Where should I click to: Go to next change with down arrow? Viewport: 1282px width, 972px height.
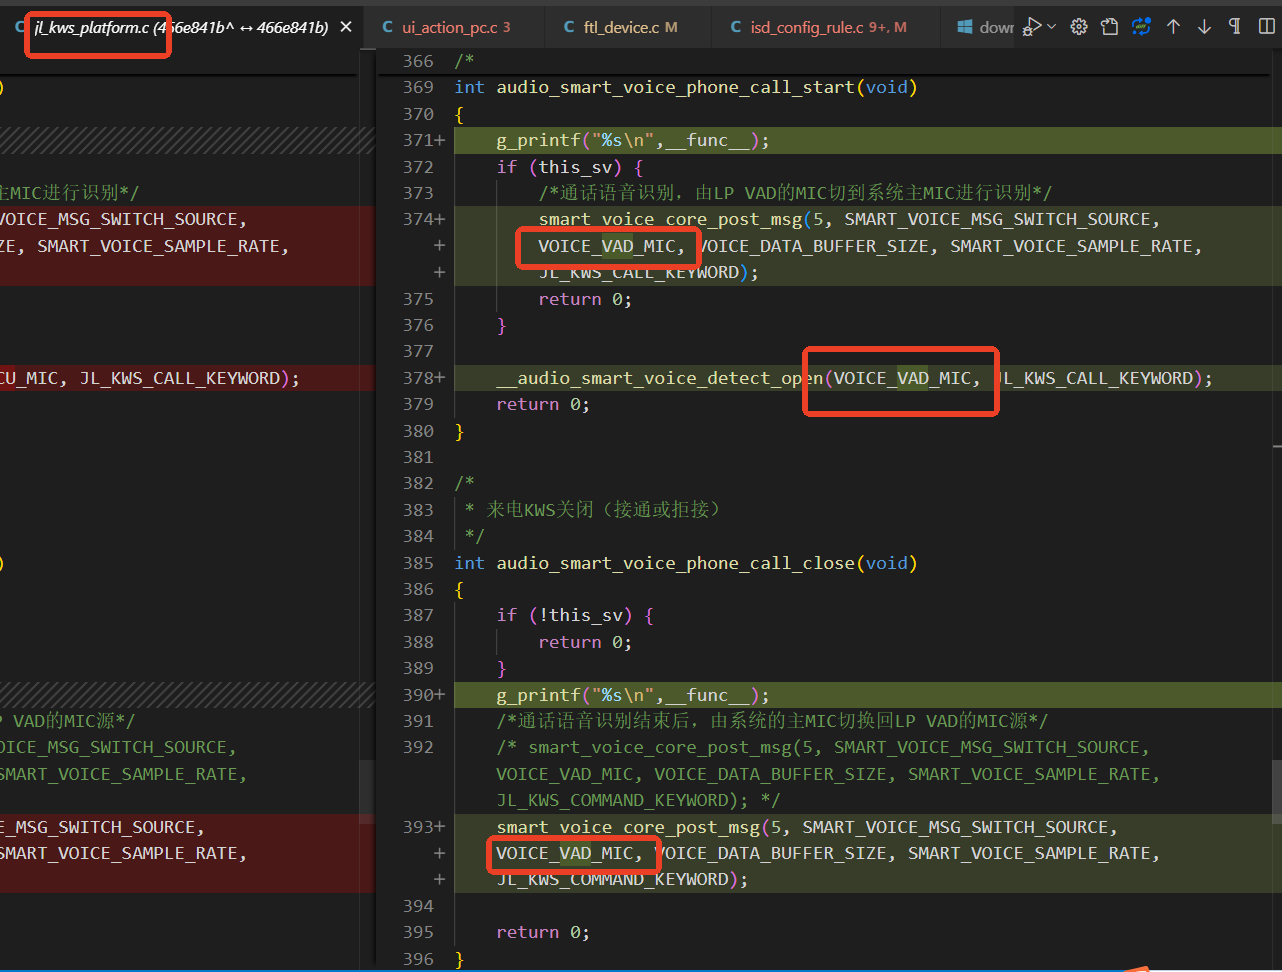tap(1204, 27)
